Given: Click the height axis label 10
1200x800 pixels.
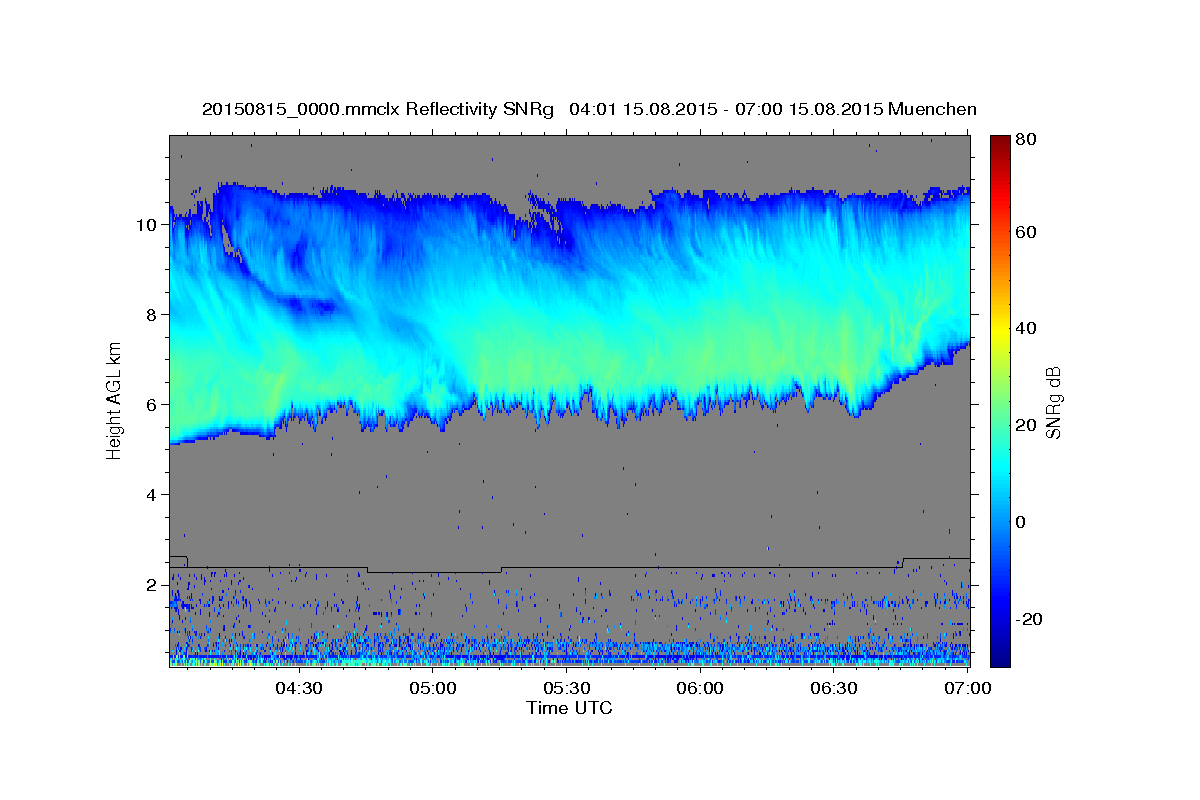Looking at the screenshot, I should click(148, 224).
